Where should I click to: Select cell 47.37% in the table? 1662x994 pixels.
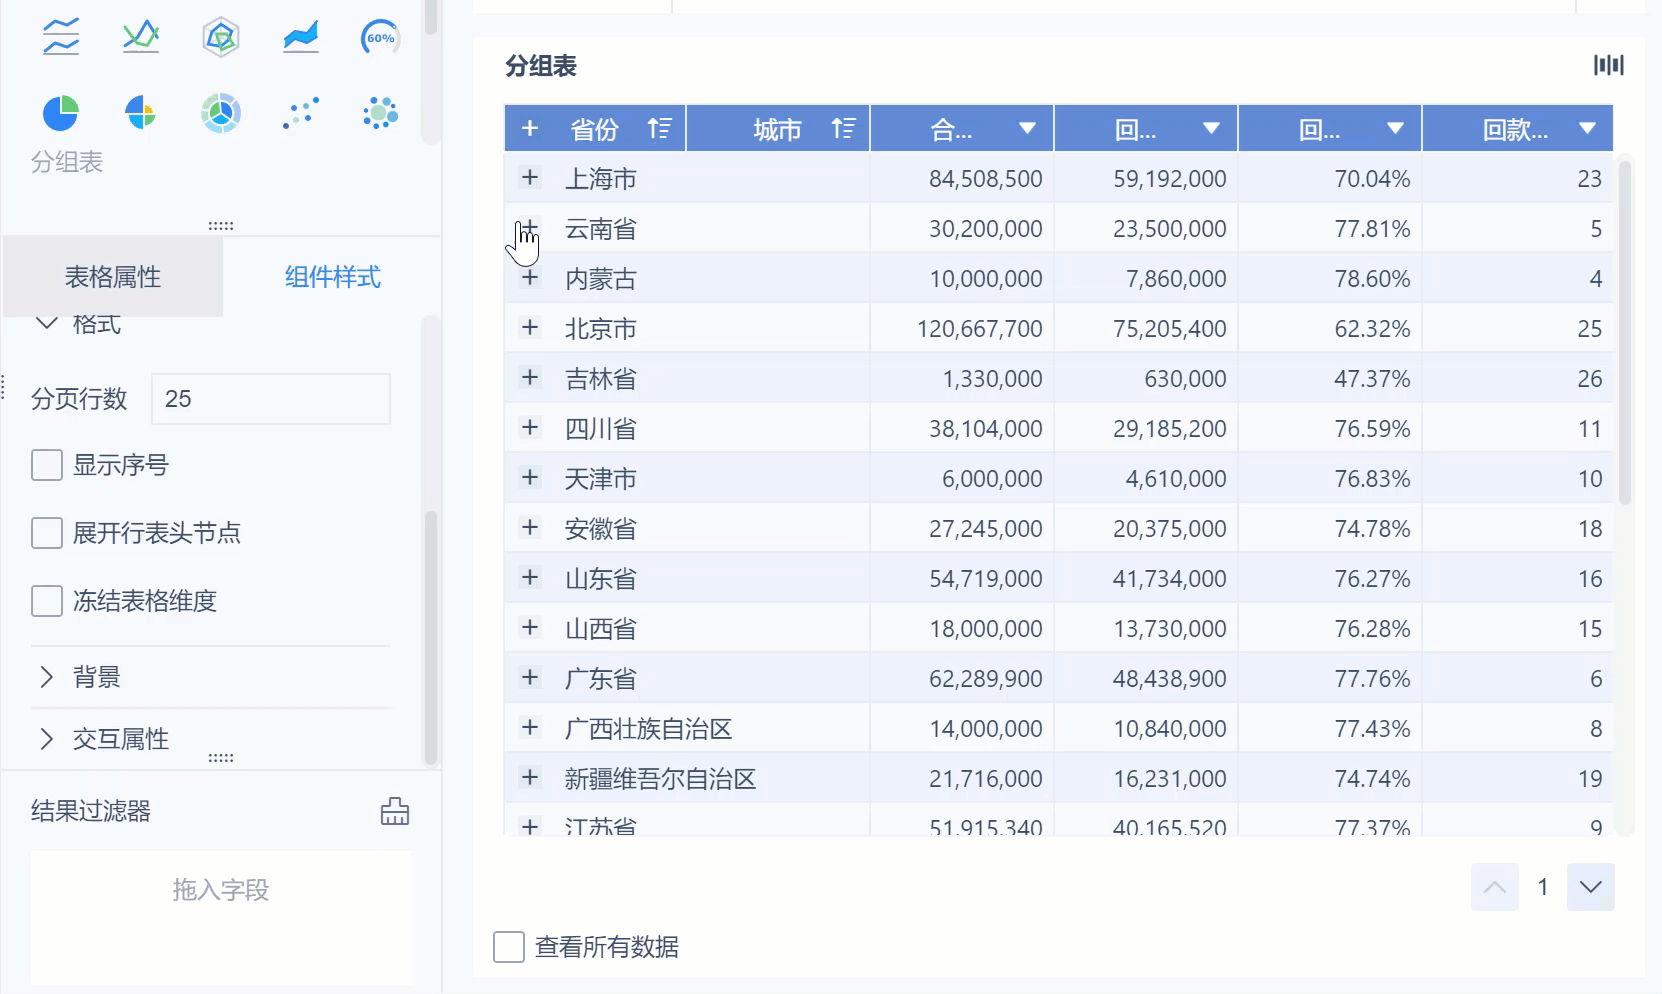1330,379
